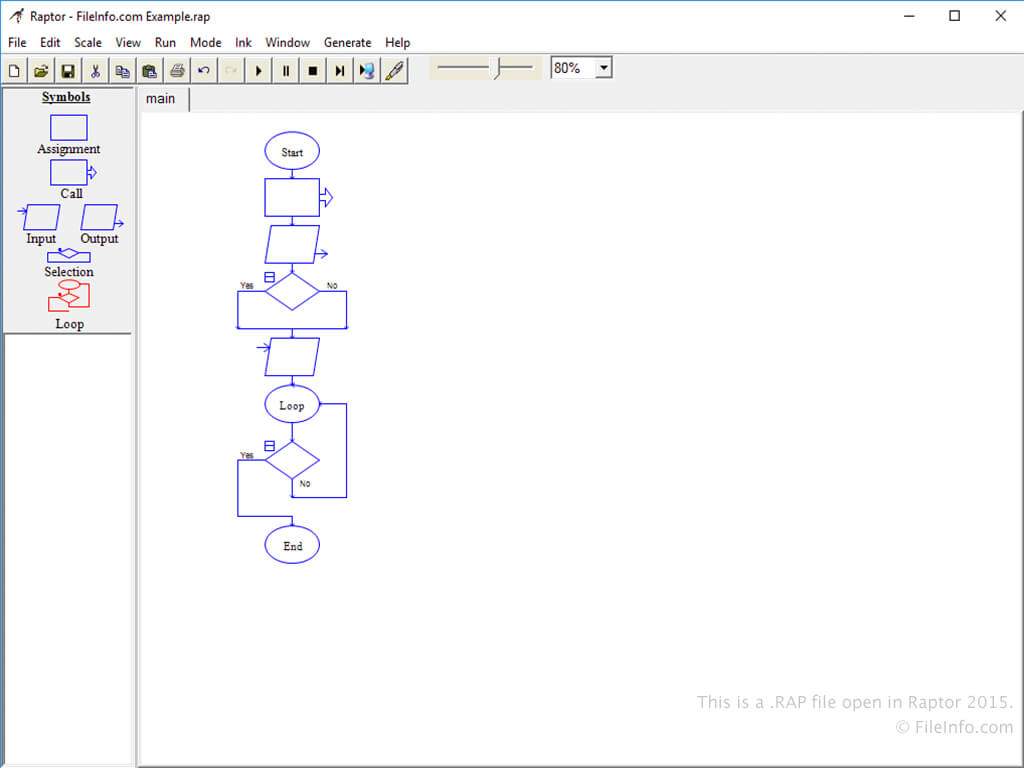Image resolution: width=1024 pixels, height=768 pixels.
Task: Click the Open folder toolbar icon
Action: coord(41,71)
